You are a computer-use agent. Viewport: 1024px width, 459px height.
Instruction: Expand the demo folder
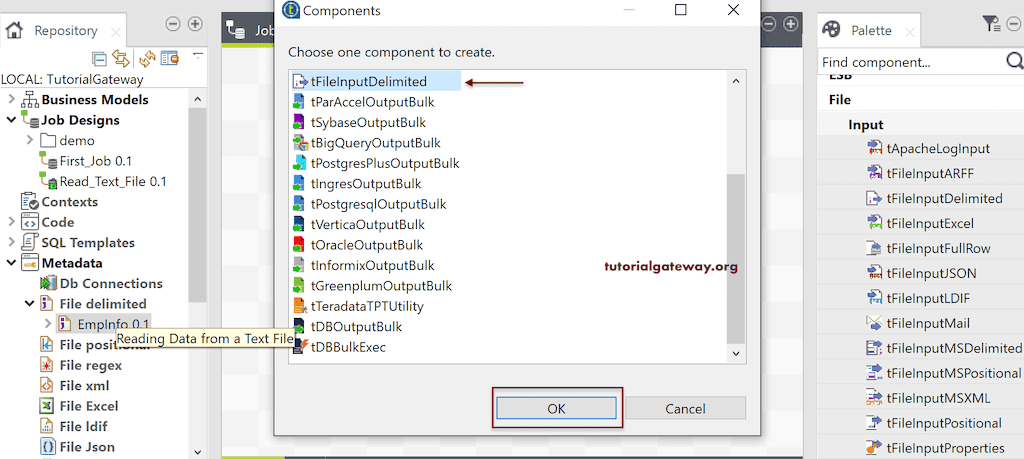coord(29,140)
